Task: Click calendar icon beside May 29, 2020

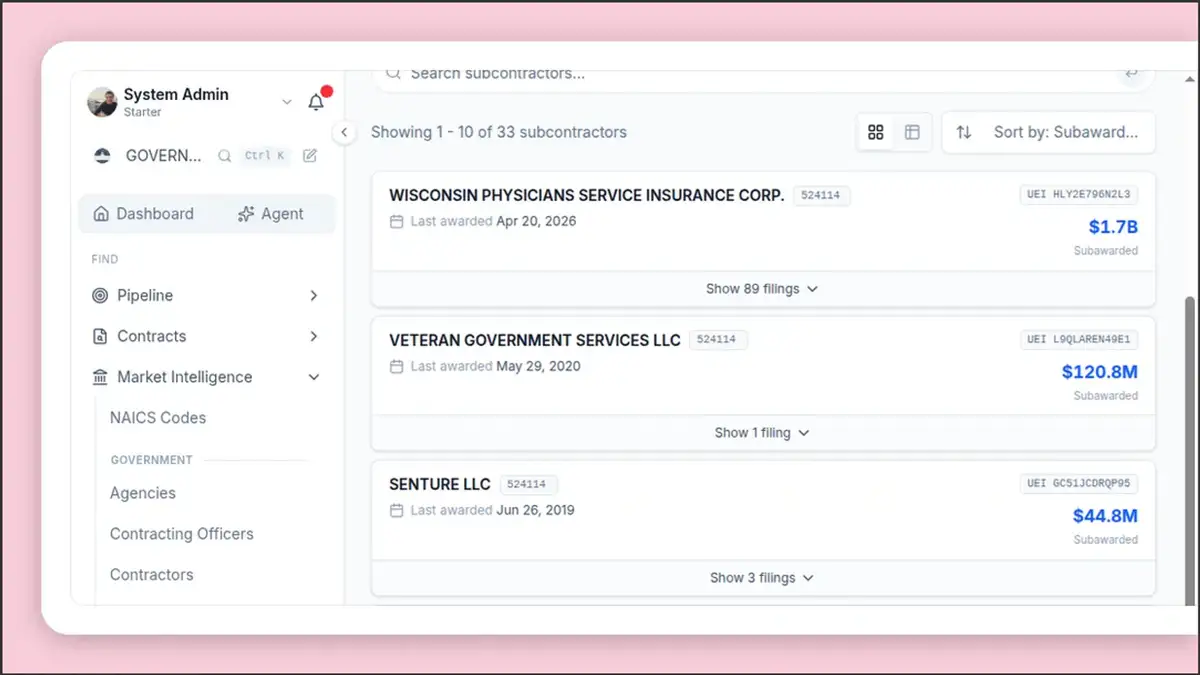Action: click(396, 366)
